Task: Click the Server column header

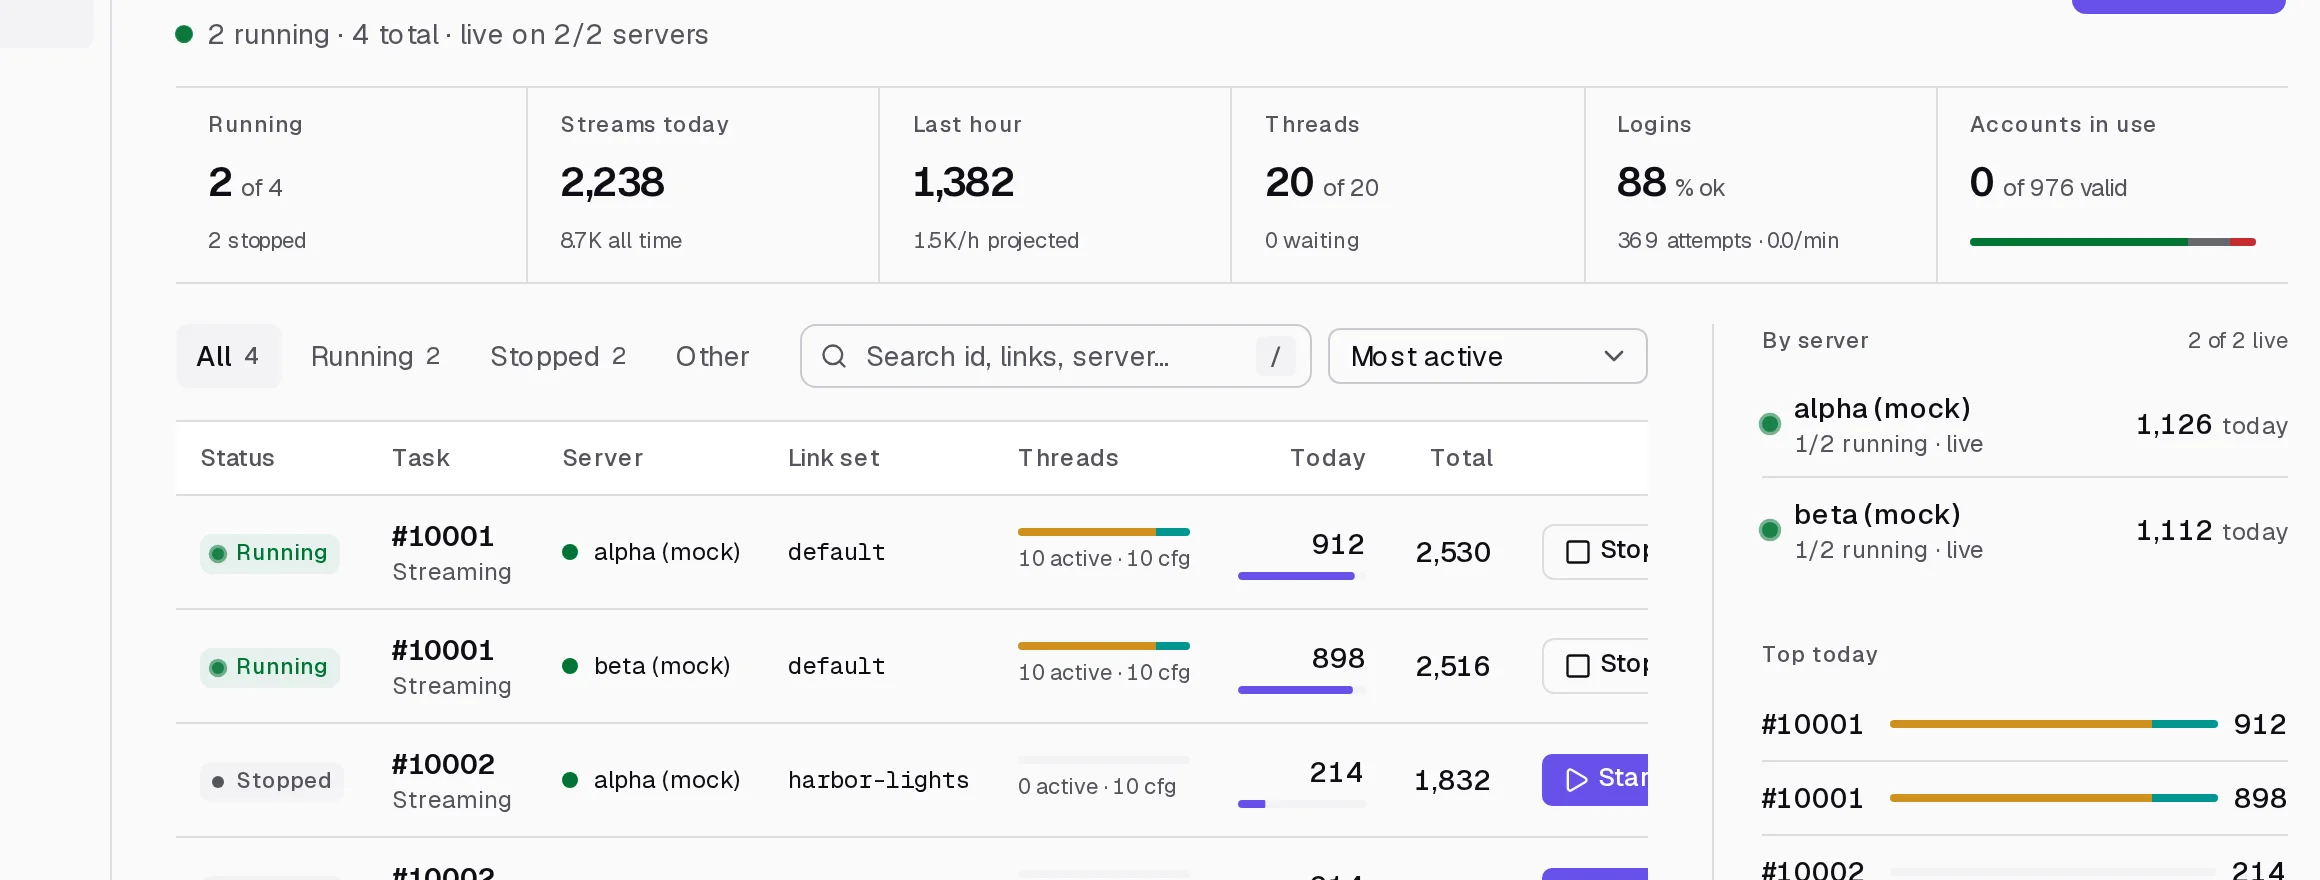Action: point(602,458)
